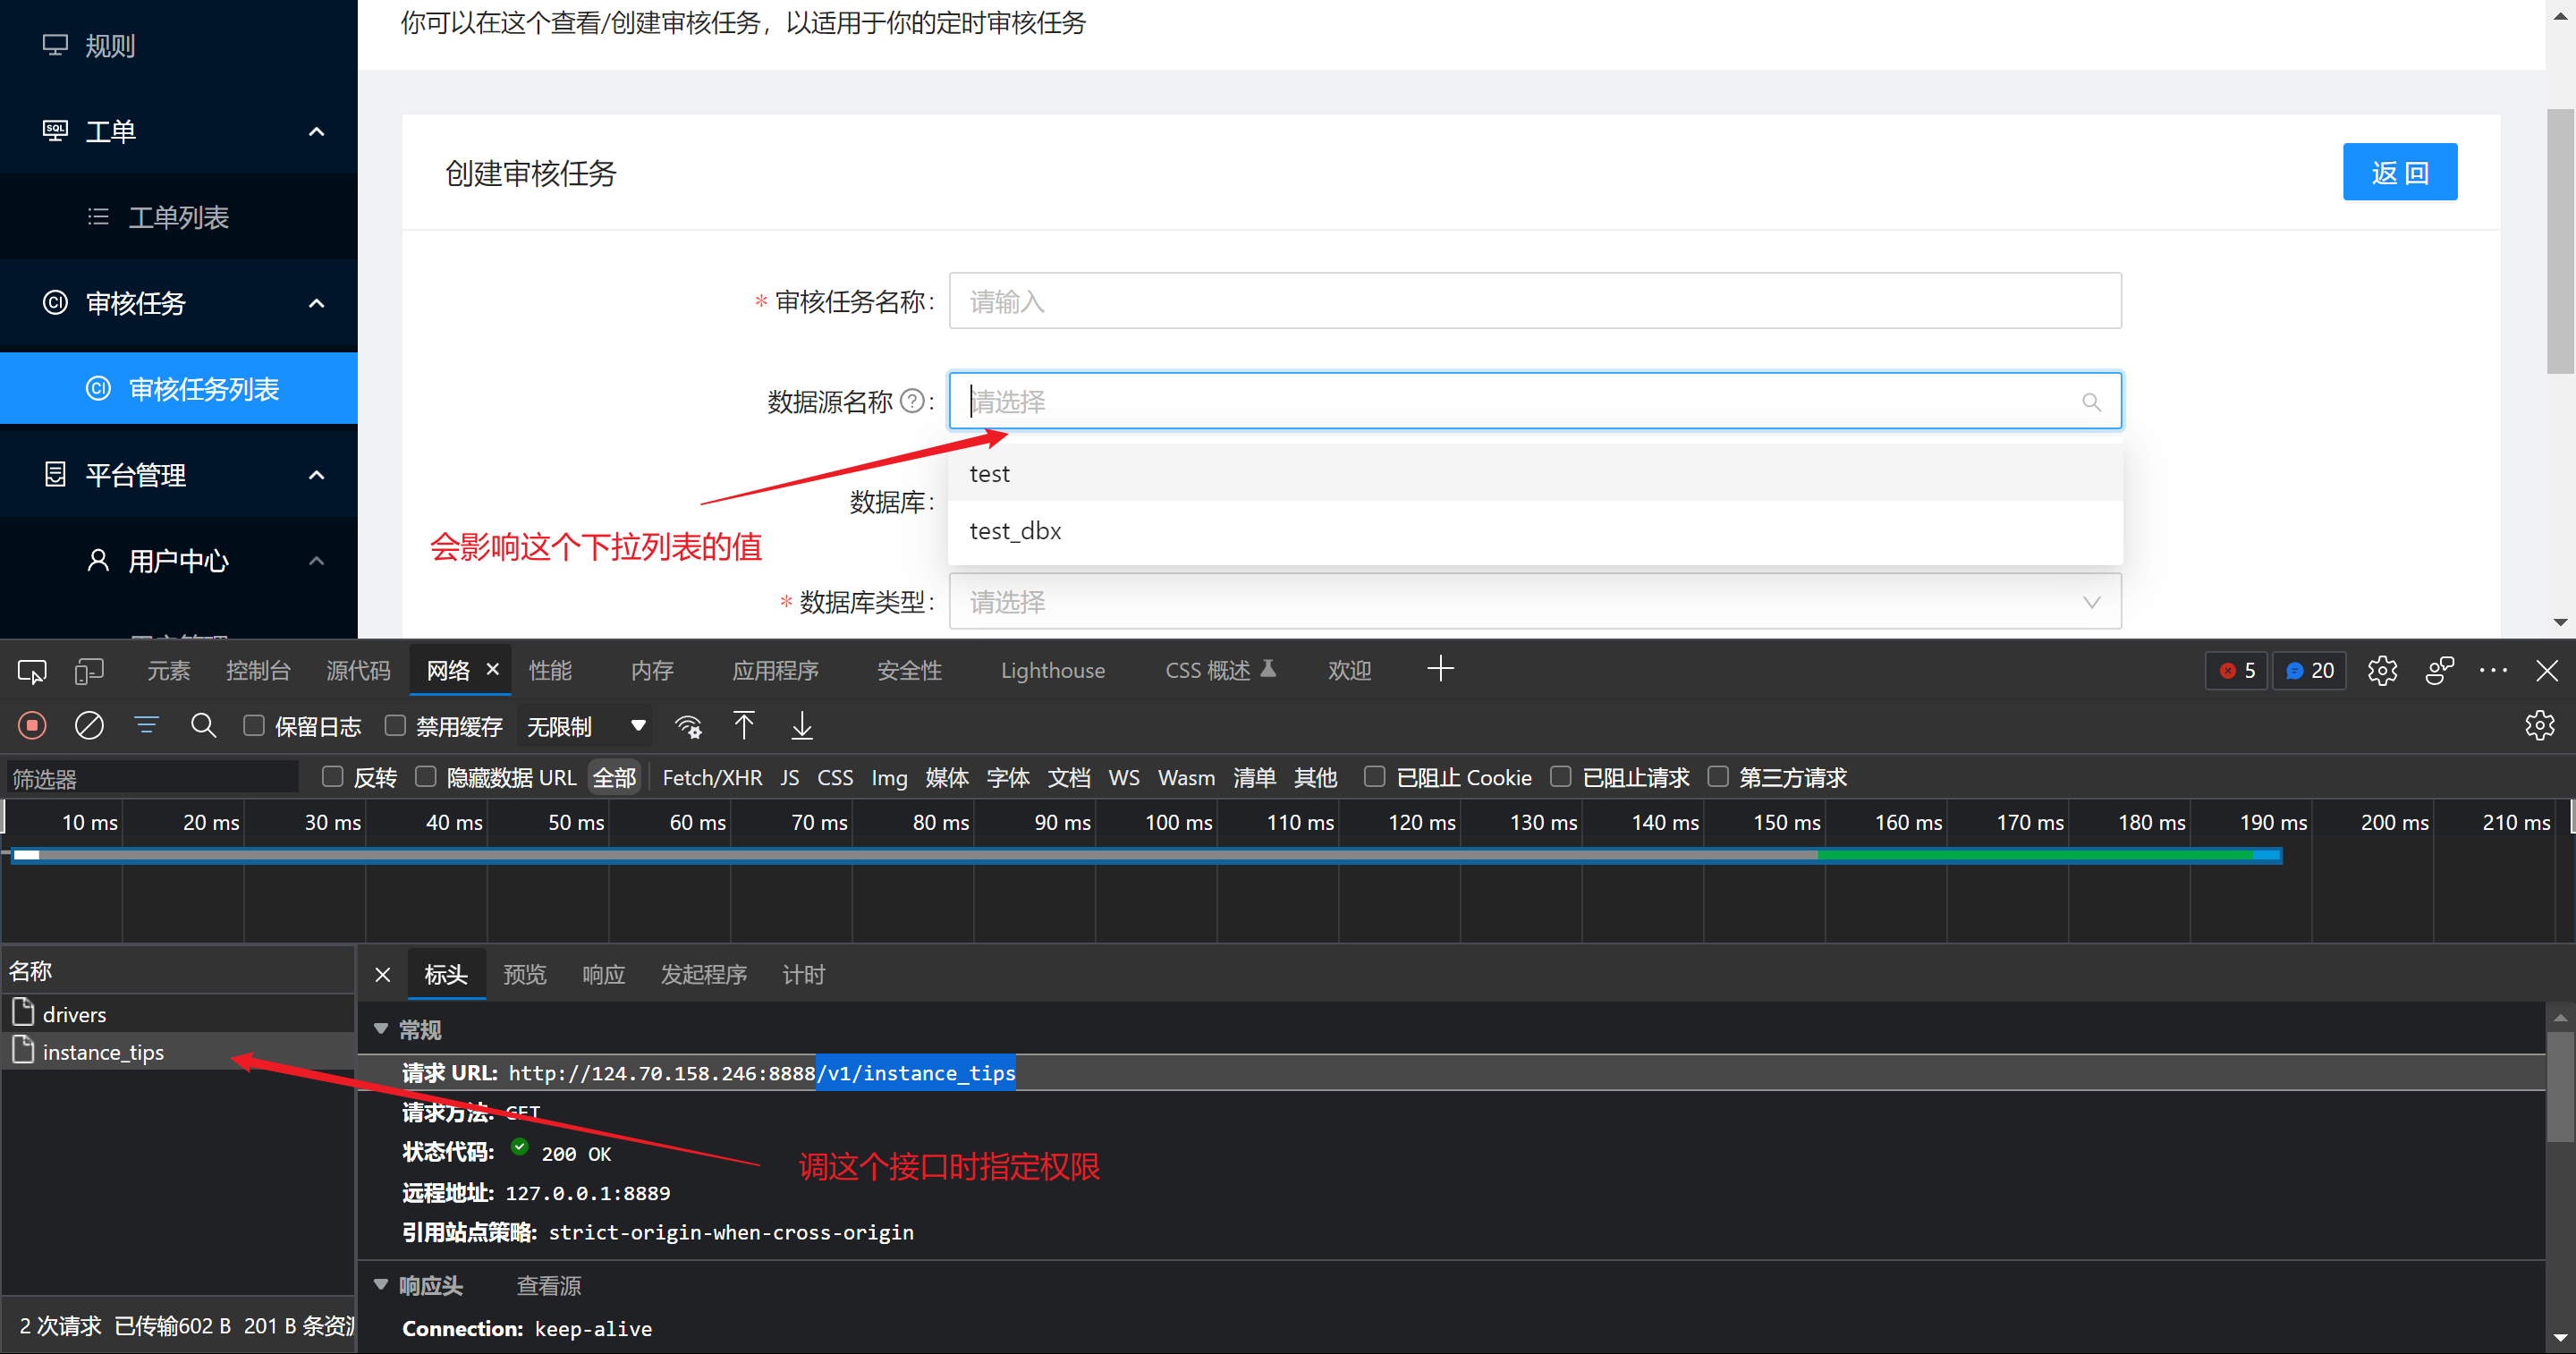Enable 保留日志 checkbox
2576x1354 pixels.
coord(254,726)
